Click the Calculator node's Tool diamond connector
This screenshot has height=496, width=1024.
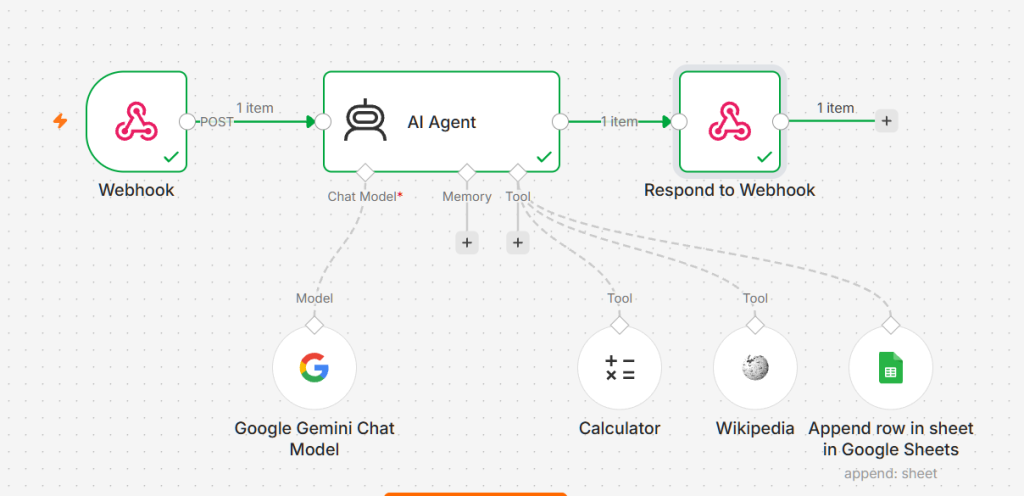point(620,324)
